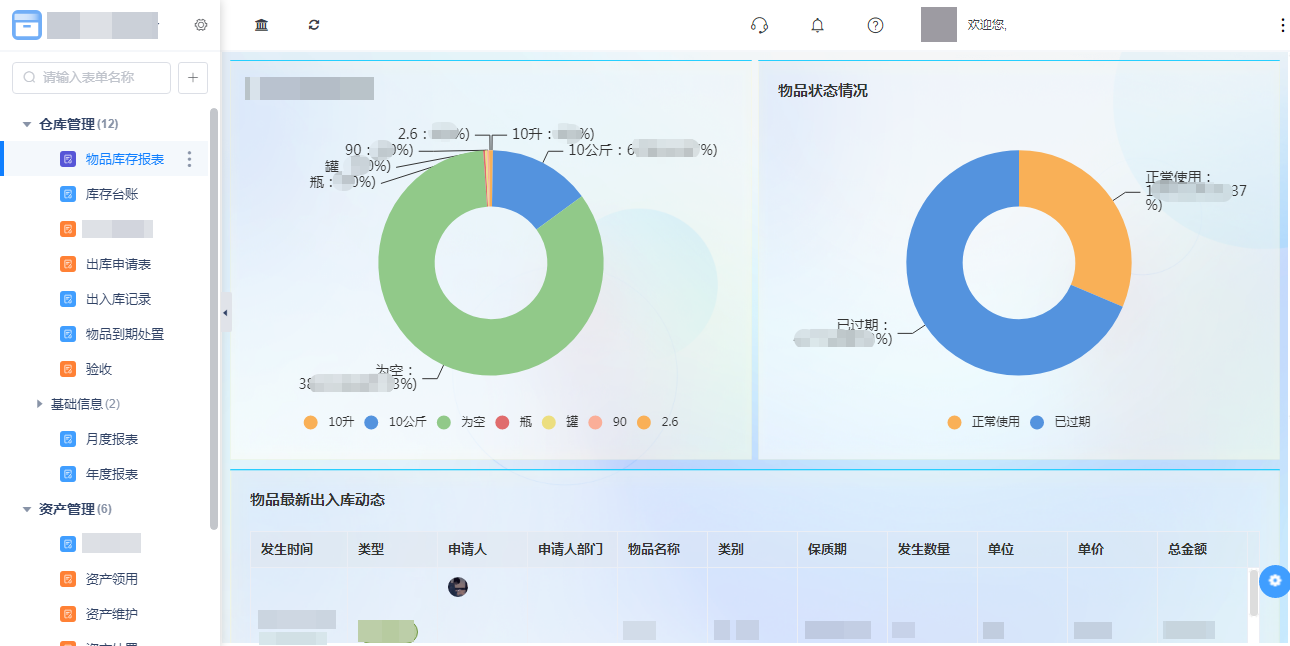Image resolution: width=1290 pixels, height=646 pixels.
Task: Open 出库申请表 in sidebar
Action: pyautogui.click(x=118, y=264)
